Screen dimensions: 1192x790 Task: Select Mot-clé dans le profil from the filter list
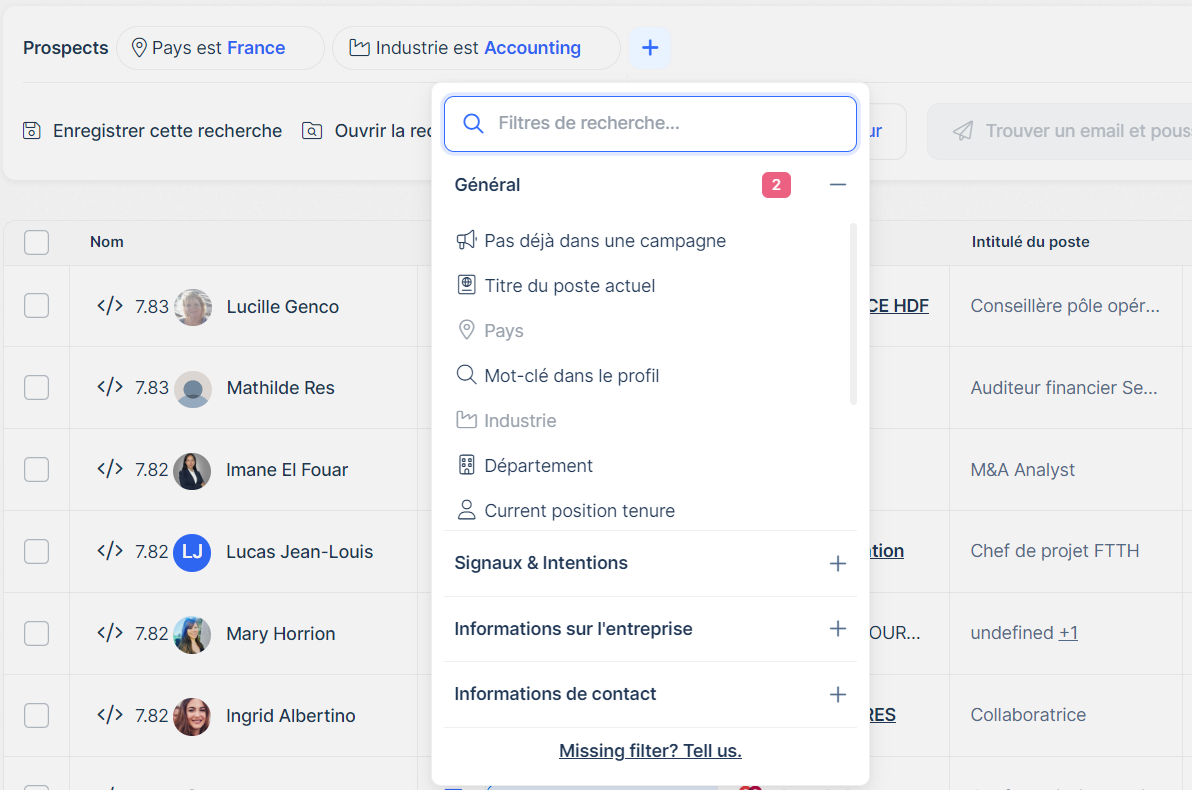point(570,375)
